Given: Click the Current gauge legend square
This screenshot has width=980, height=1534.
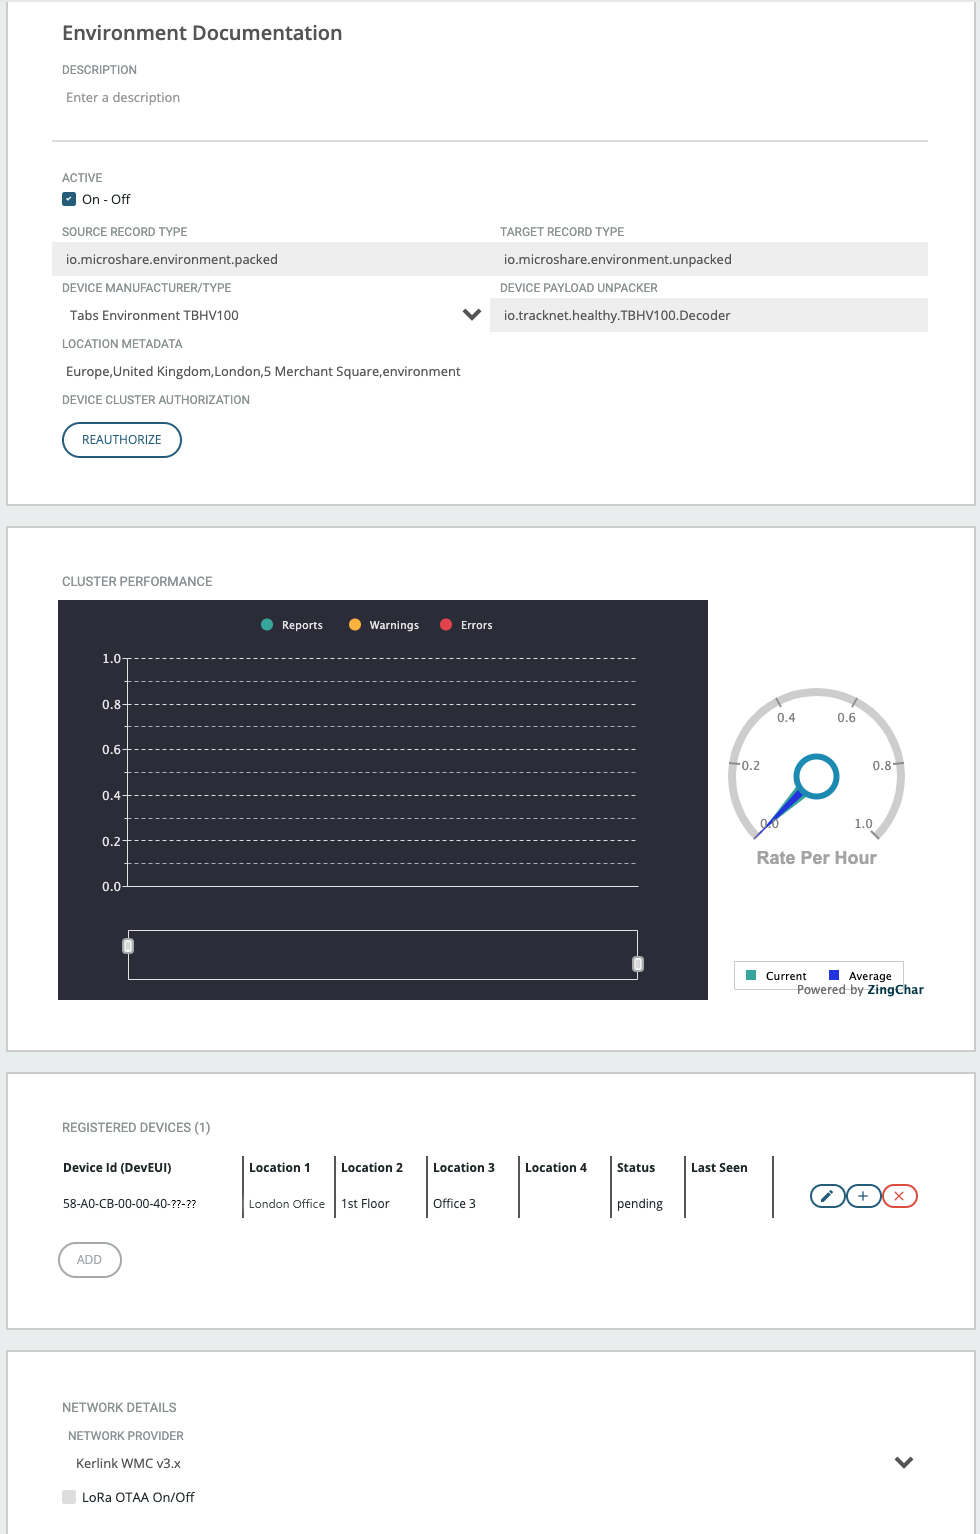Looking at the screenshot, I should click(751, 975).
